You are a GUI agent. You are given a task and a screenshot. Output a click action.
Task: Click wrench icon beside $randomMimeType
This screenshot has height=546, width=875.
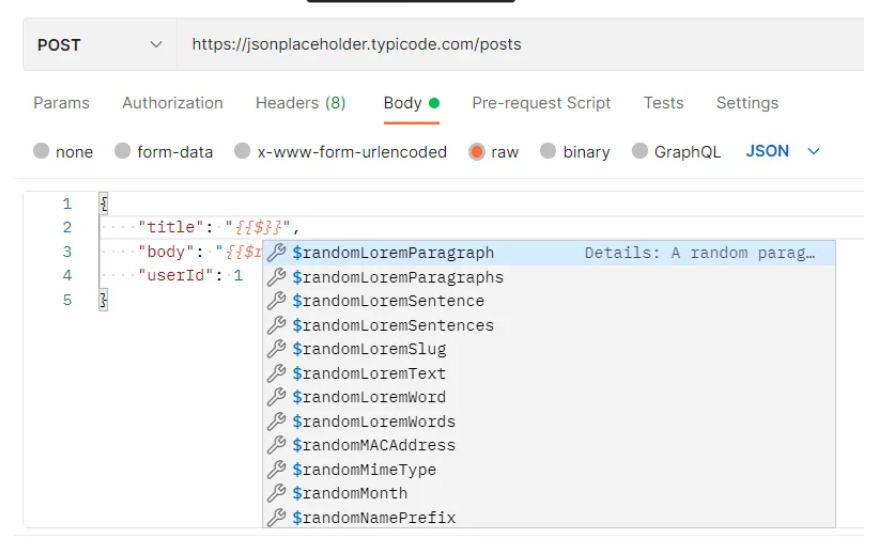pos(276,470)
